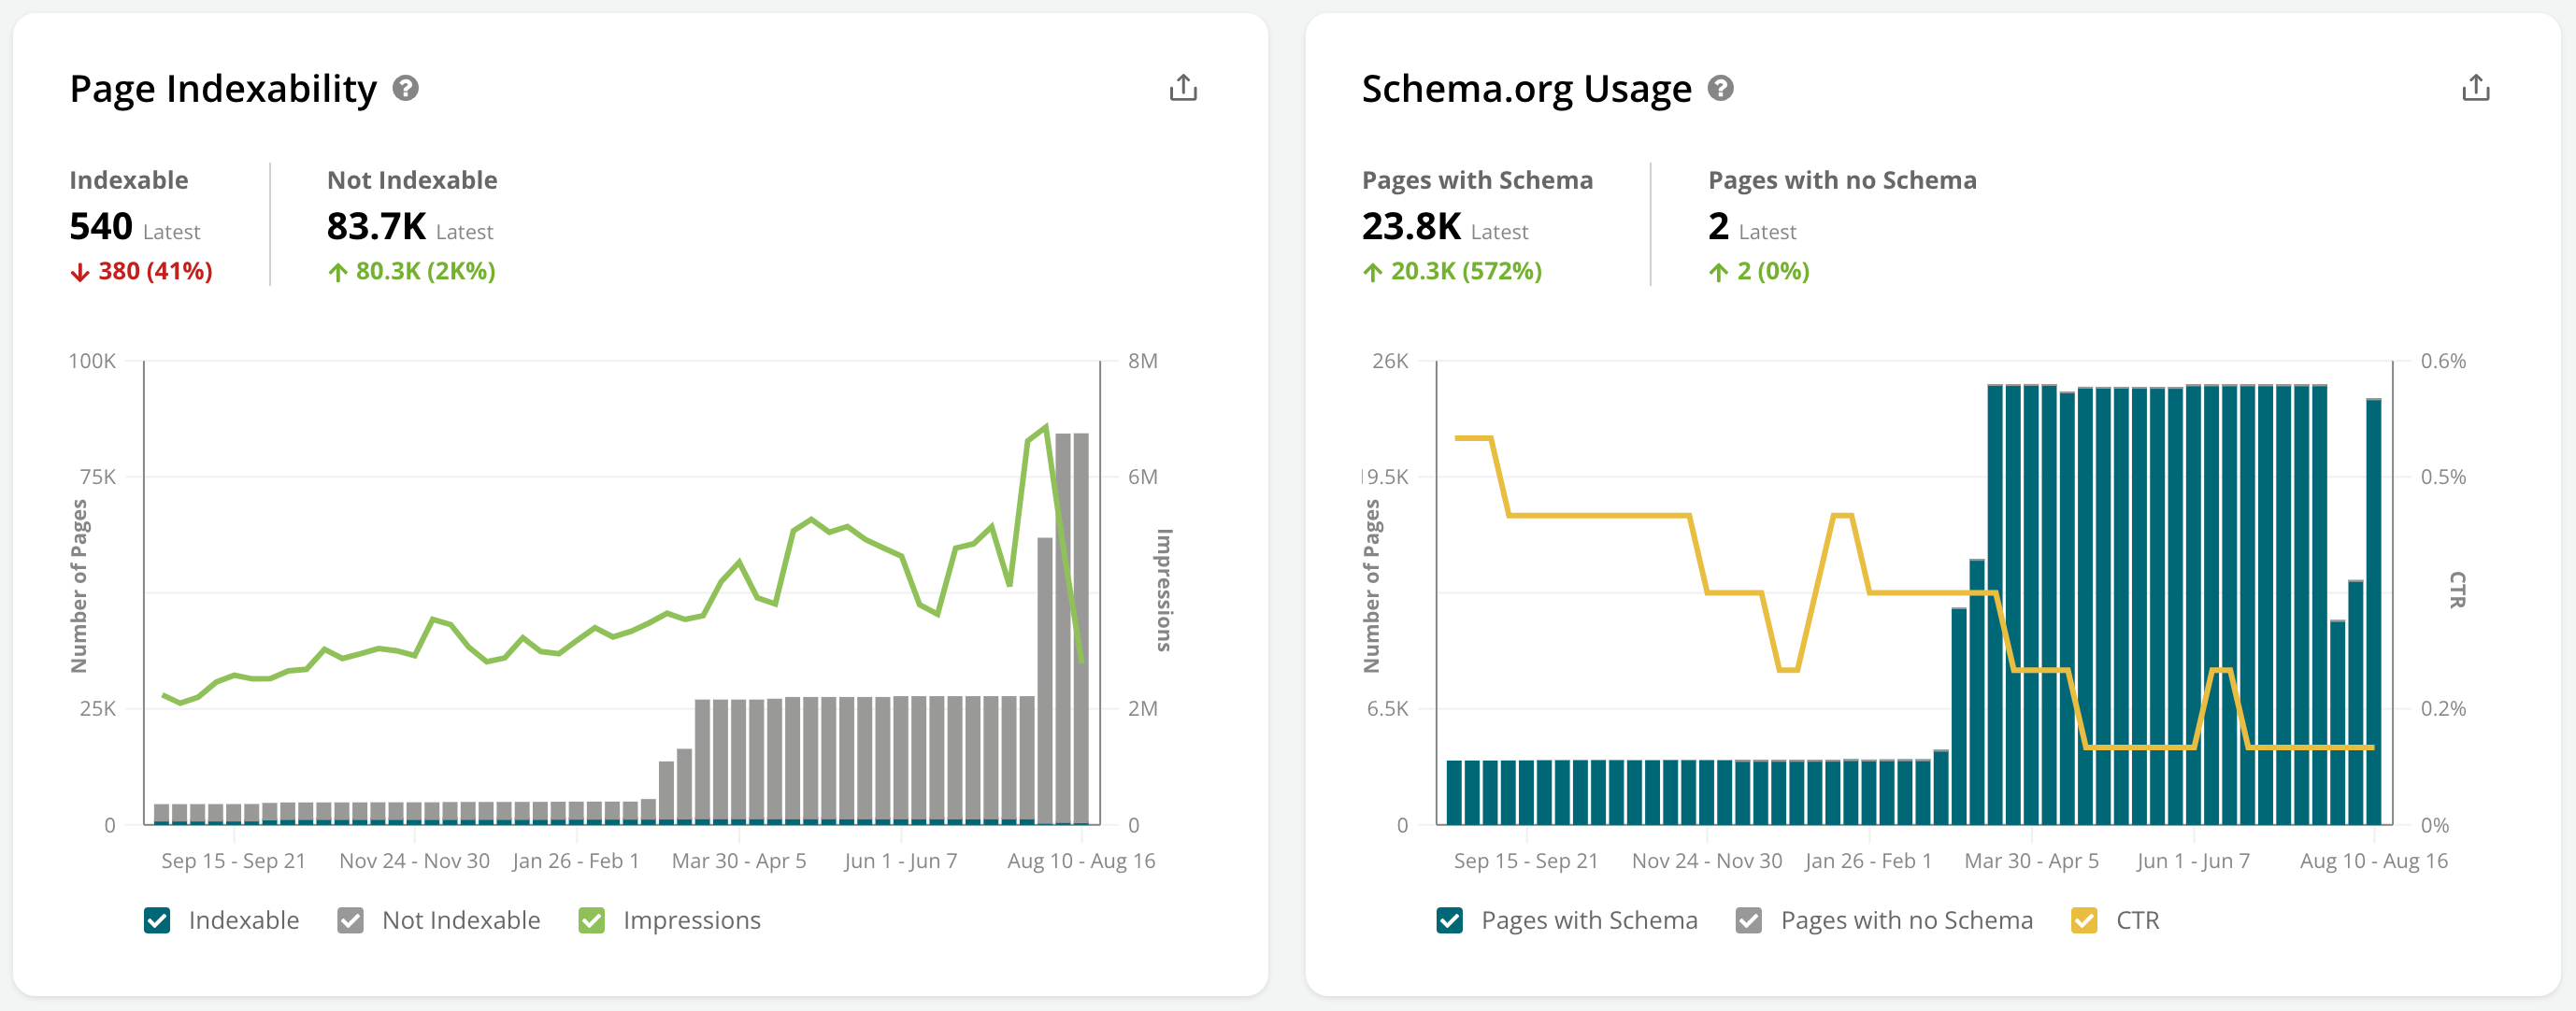This screenshot has width=2576, height=1011.
Task: Toggle the Pages with no Schema checkbox
Action: pyautogui.click(x=1749, y=920)
